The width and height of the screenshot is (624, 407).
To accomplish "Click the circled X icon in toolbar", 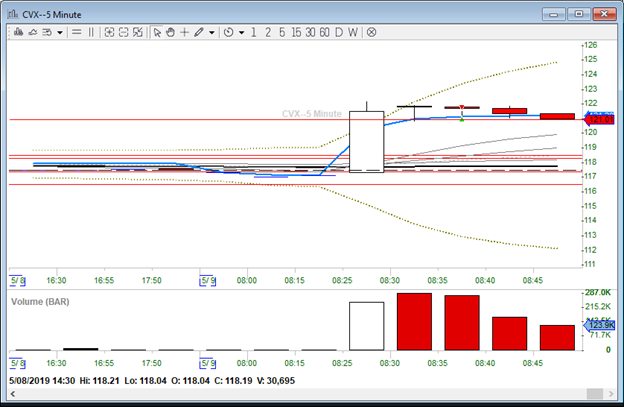I will pos(372,32).
